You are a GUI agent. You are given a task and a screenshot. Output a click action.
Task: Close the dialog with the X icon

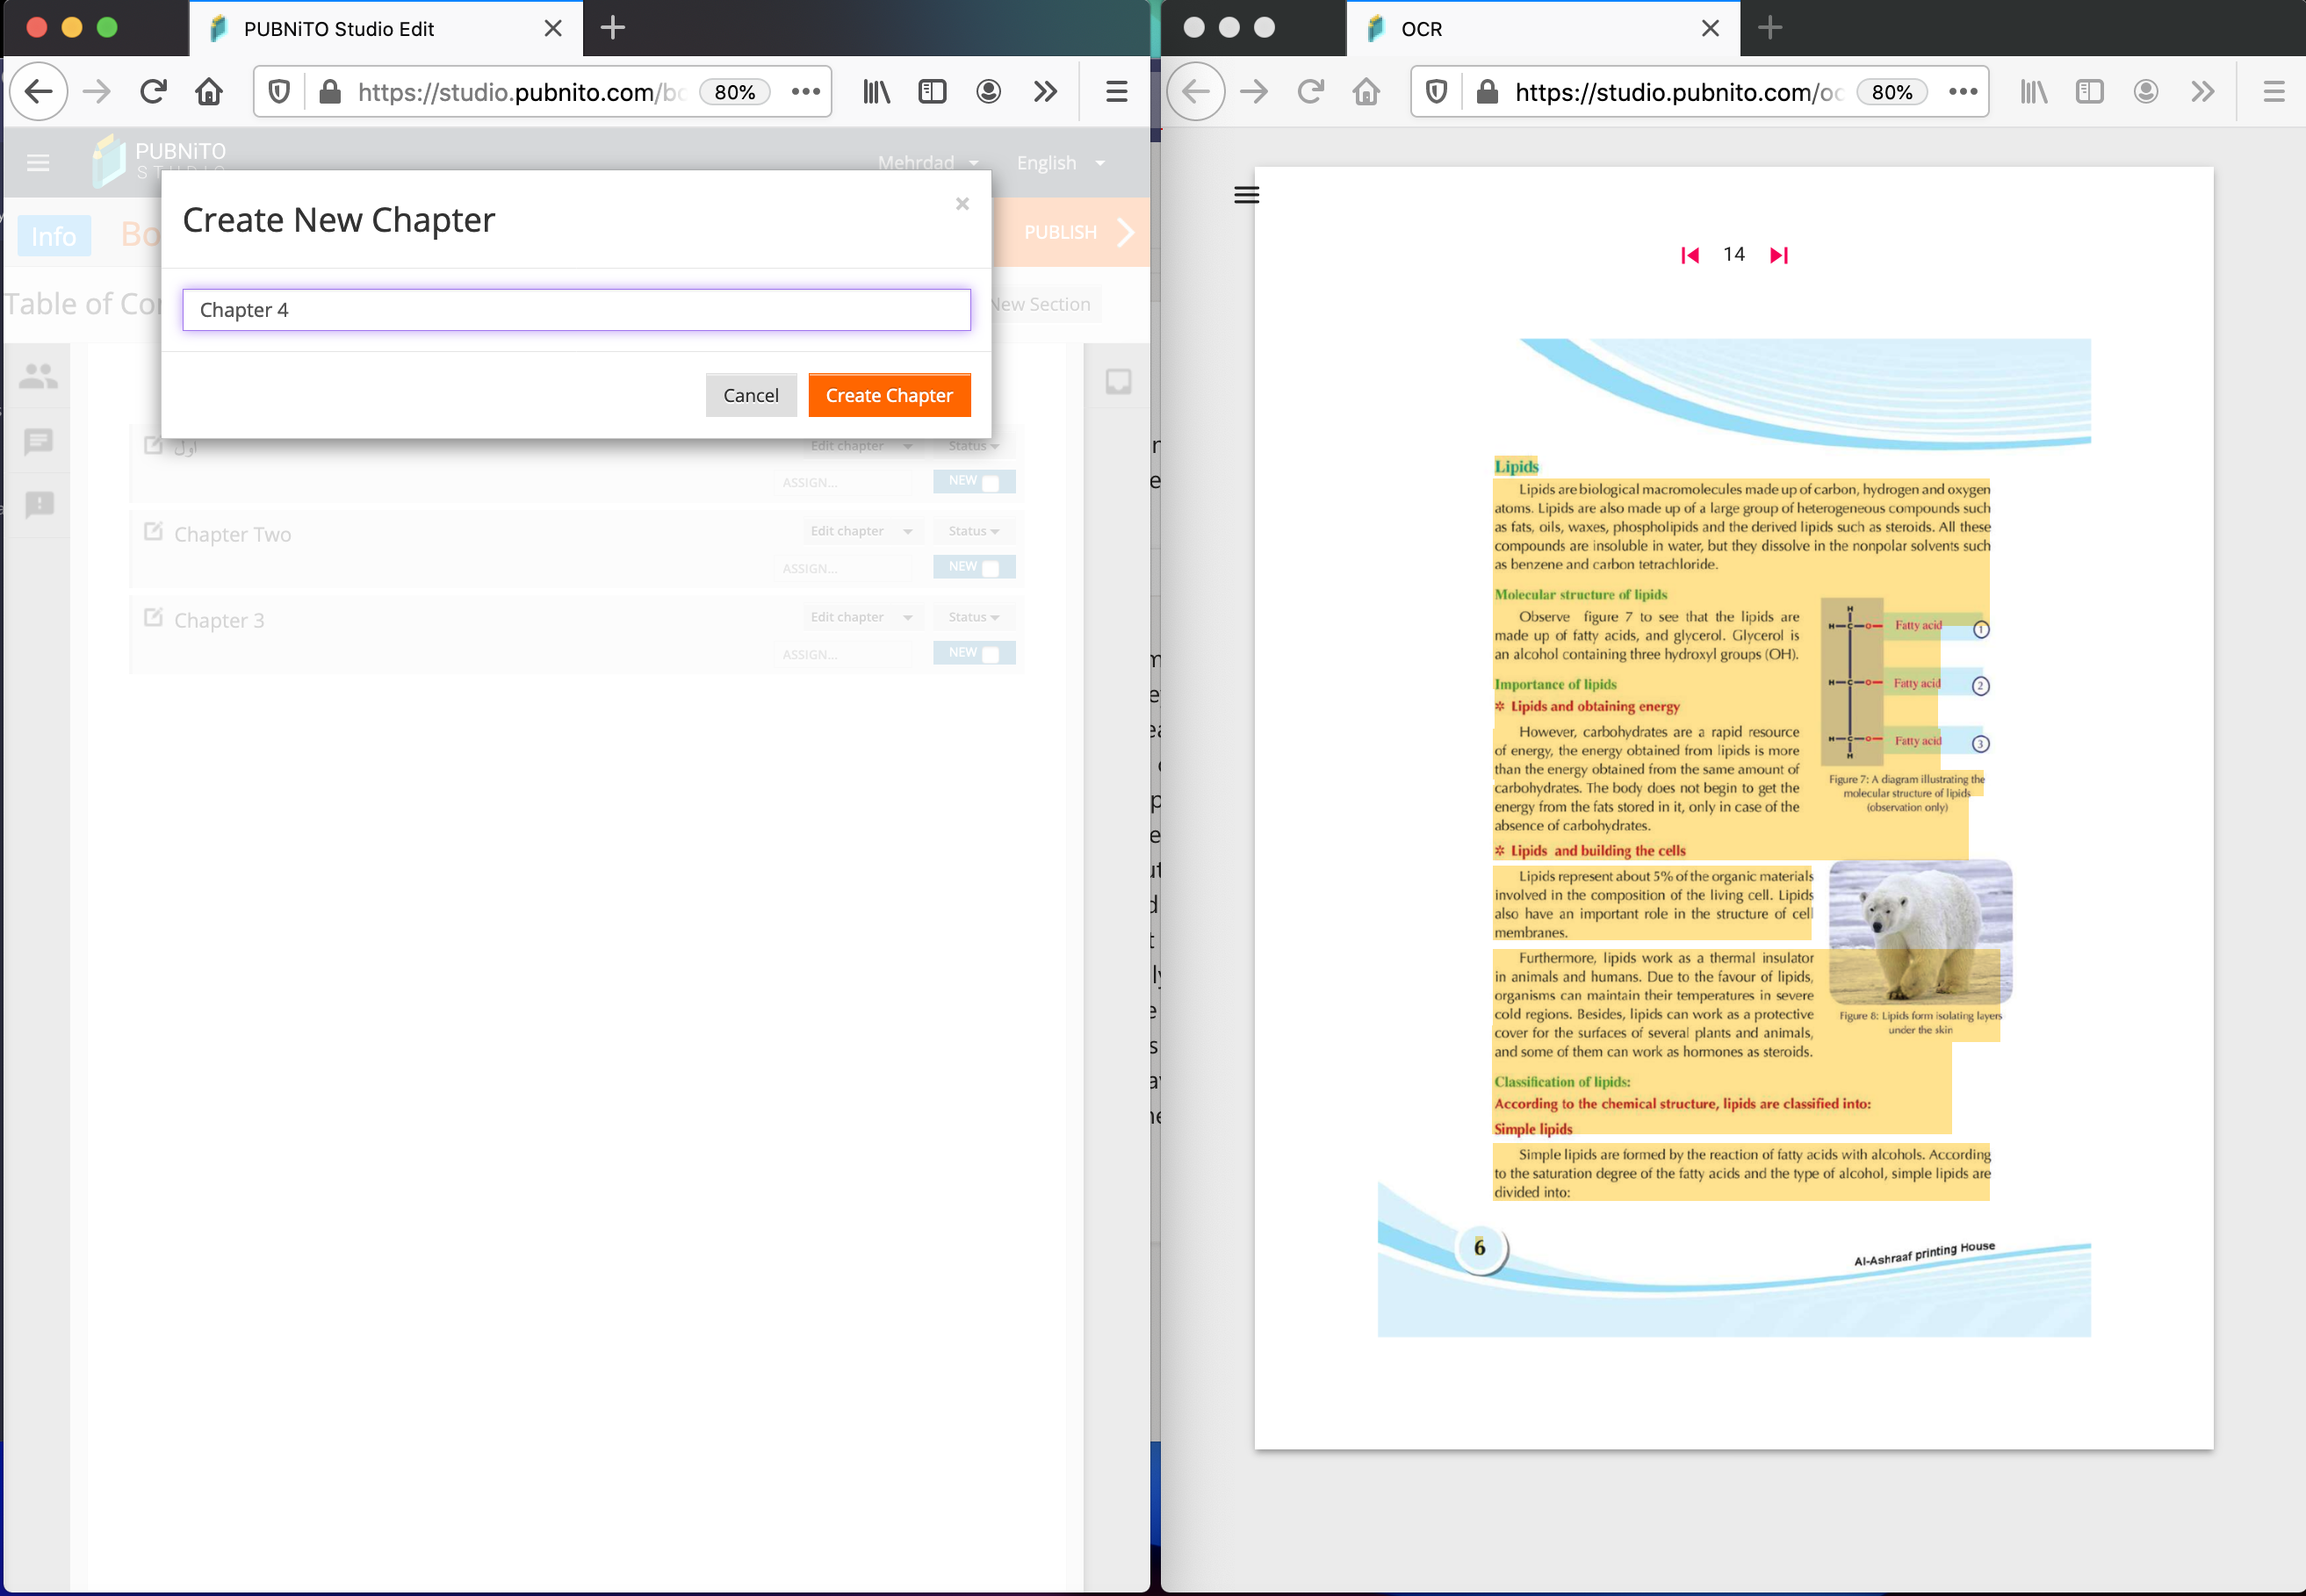(962, 204)
